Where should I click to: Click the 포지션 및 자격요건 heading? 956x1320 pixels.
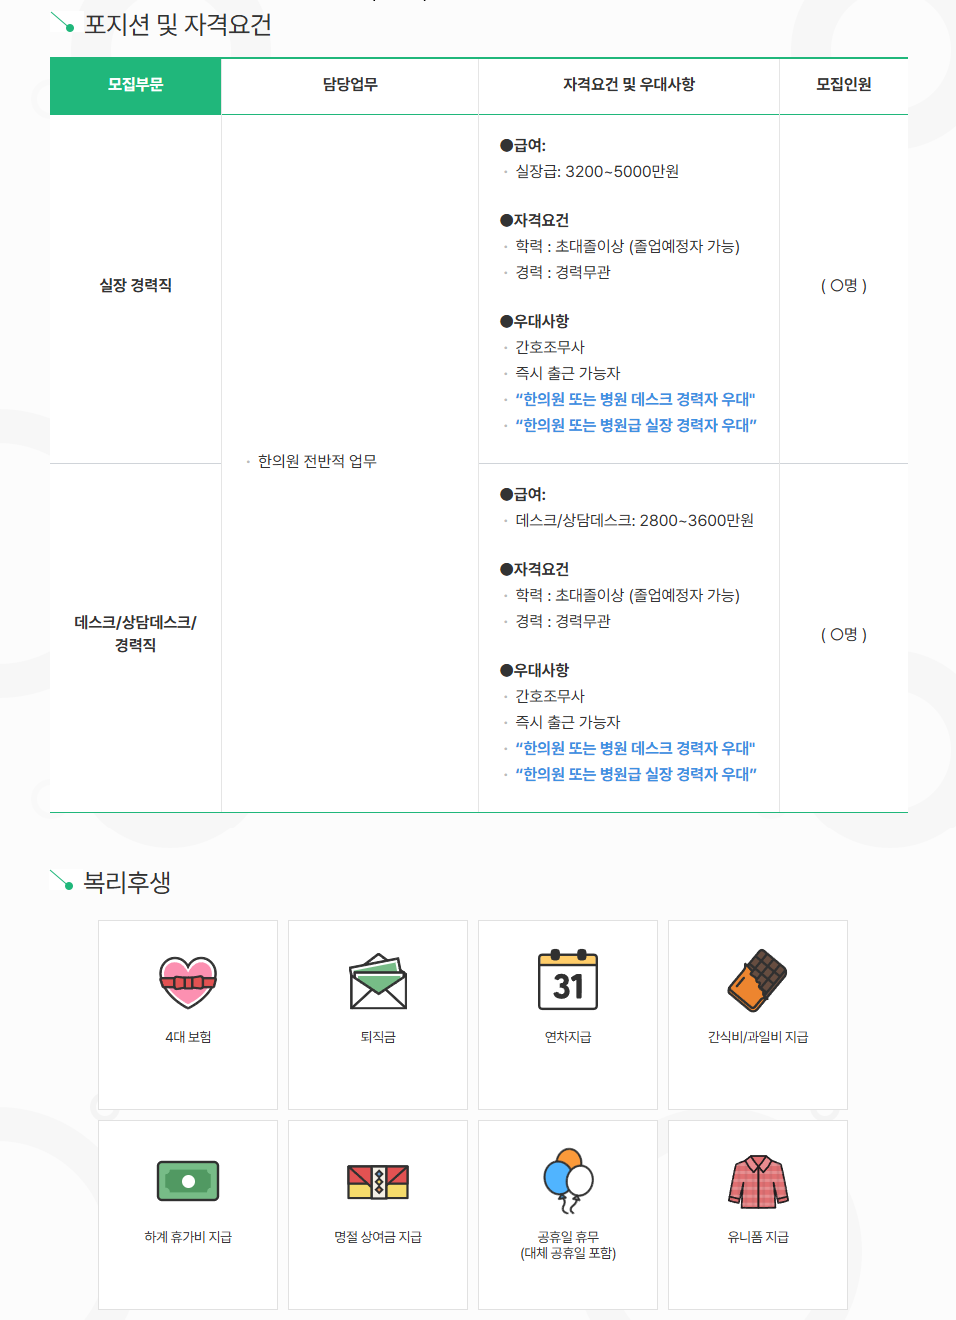[178, 24]
